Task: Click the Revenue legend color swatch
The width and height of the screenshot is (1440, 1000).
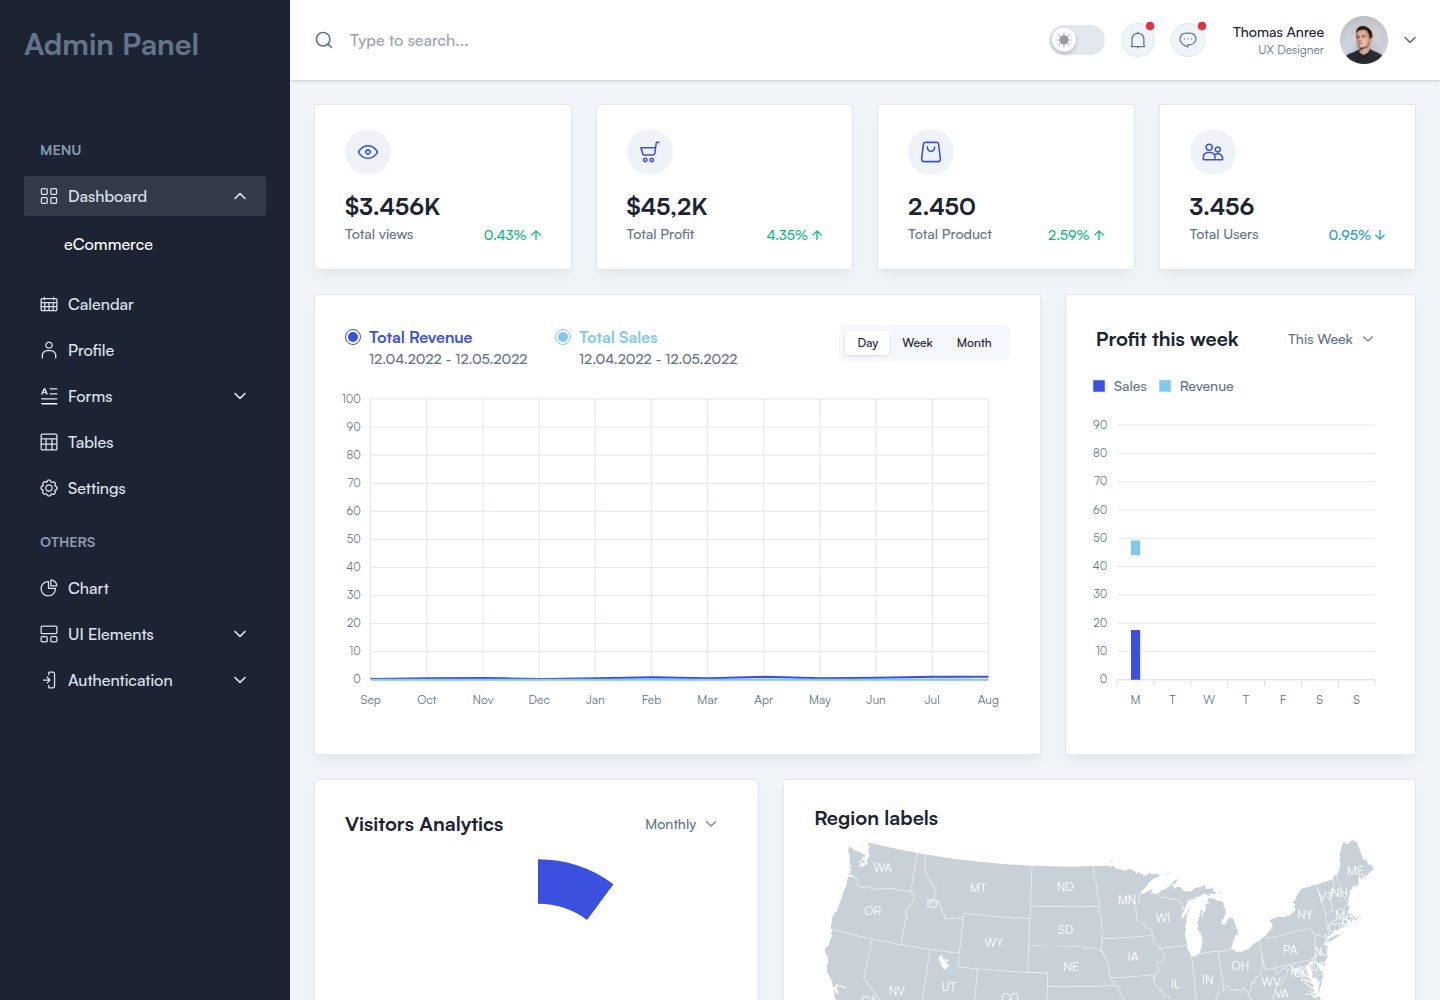Action: pyautogui.click(x=1165, y=386)
